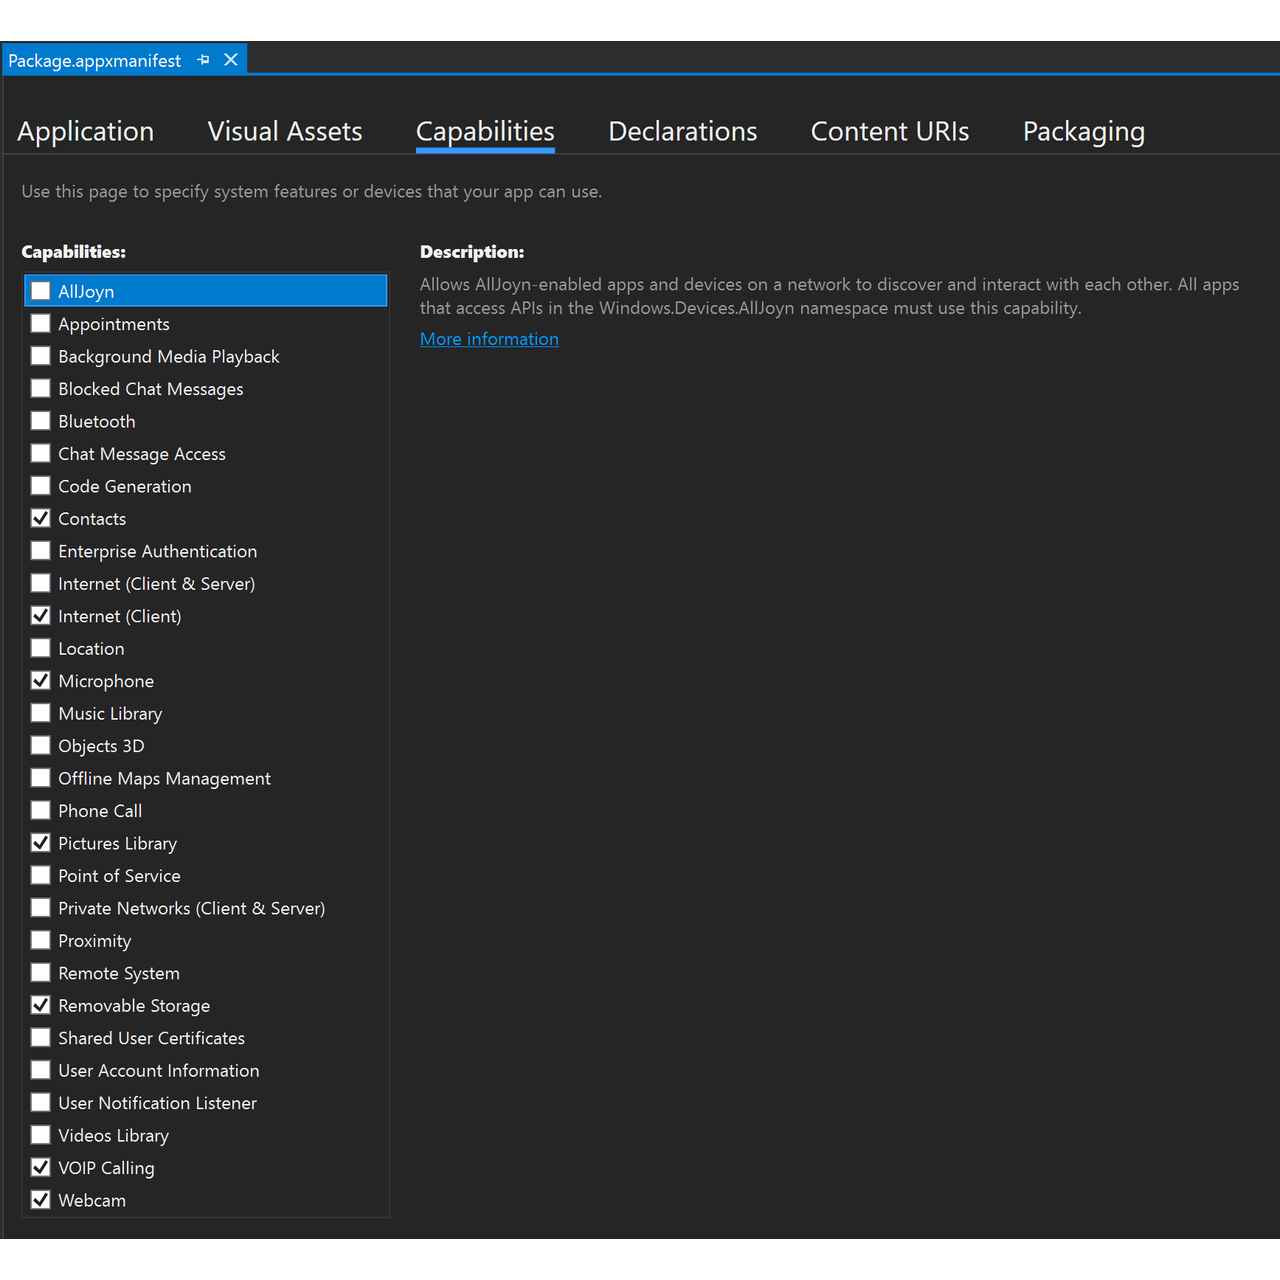This screenshot has width=1280, height=1280.
Task: Go to the Declarations tab
Action: (682, 132)
